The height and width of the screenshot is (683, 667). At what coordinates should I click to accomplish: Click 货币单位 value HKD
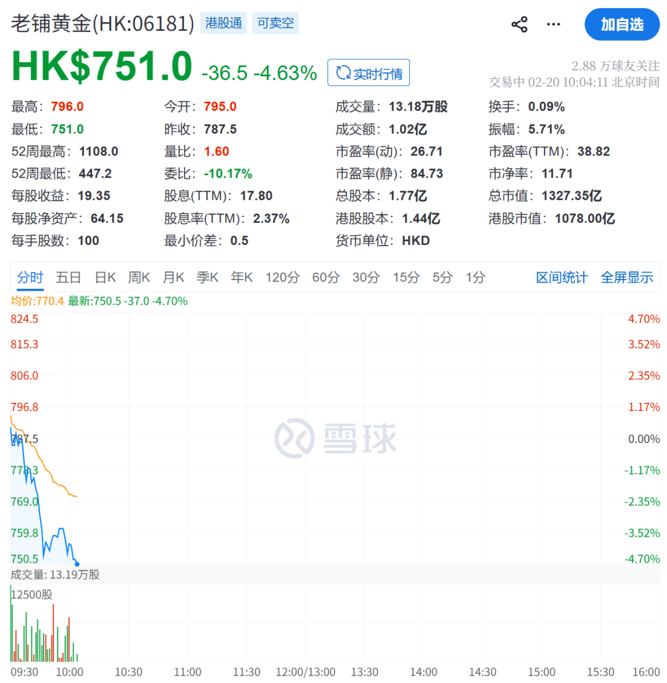(416, 241)
